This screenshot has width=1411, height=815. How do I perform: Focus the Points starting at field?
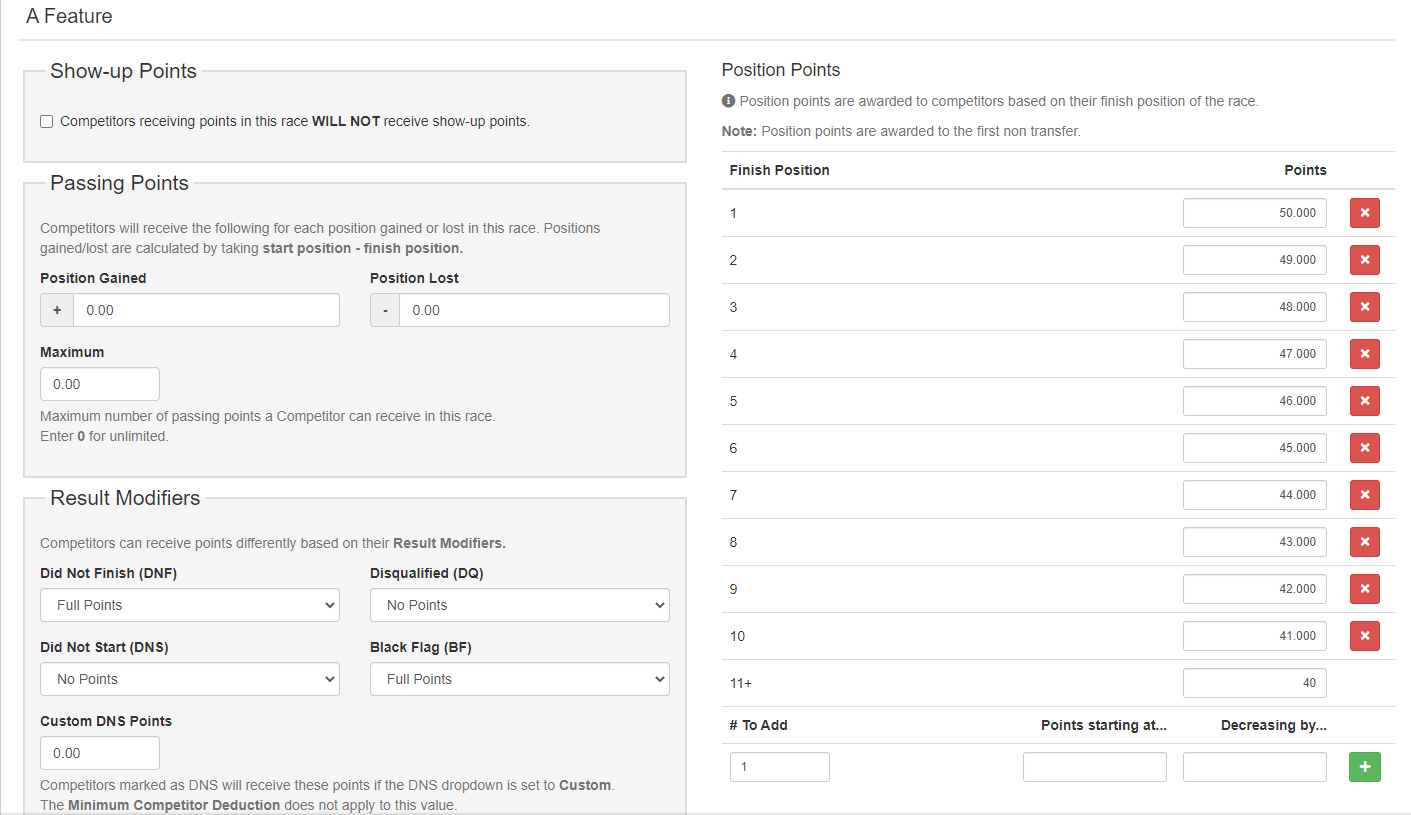click(x=1094, y=767)
